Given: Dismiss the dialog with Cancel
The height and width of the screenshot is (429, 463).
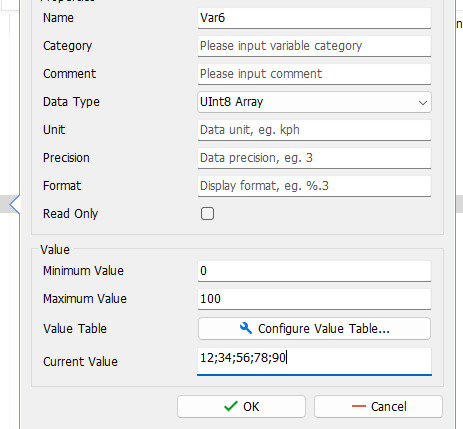Looking at the screenshot, I should coord(378,407).
